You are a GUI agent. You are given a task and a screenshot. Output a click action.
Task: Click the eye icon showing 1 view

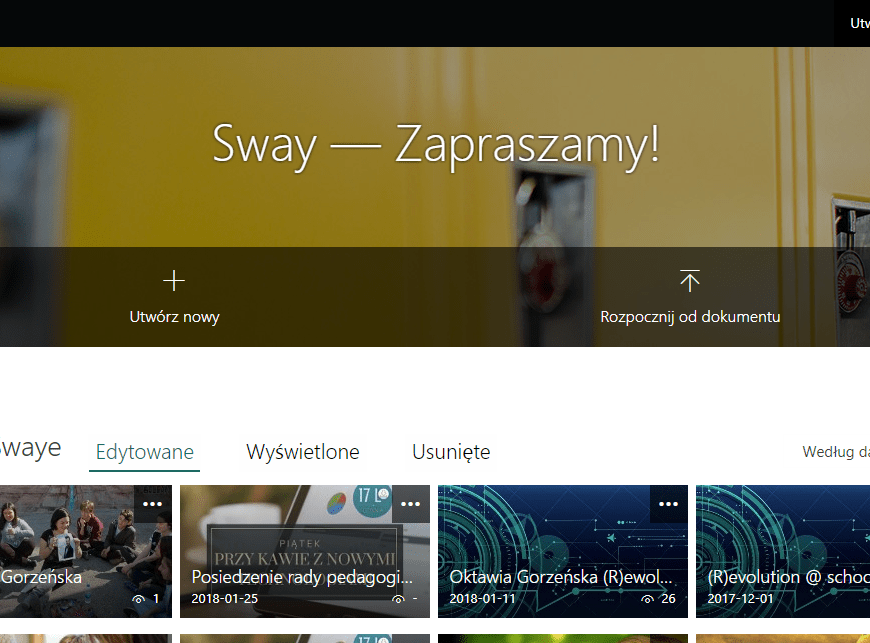tap(138, 599)
